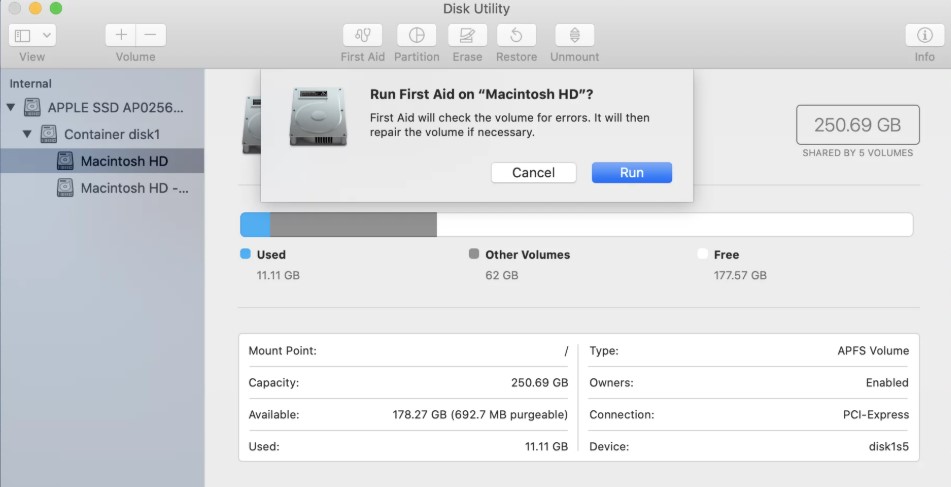Click the green zoom window button
Image resolution: width=951 pixels, height=487 pixels.
[56, 8]
